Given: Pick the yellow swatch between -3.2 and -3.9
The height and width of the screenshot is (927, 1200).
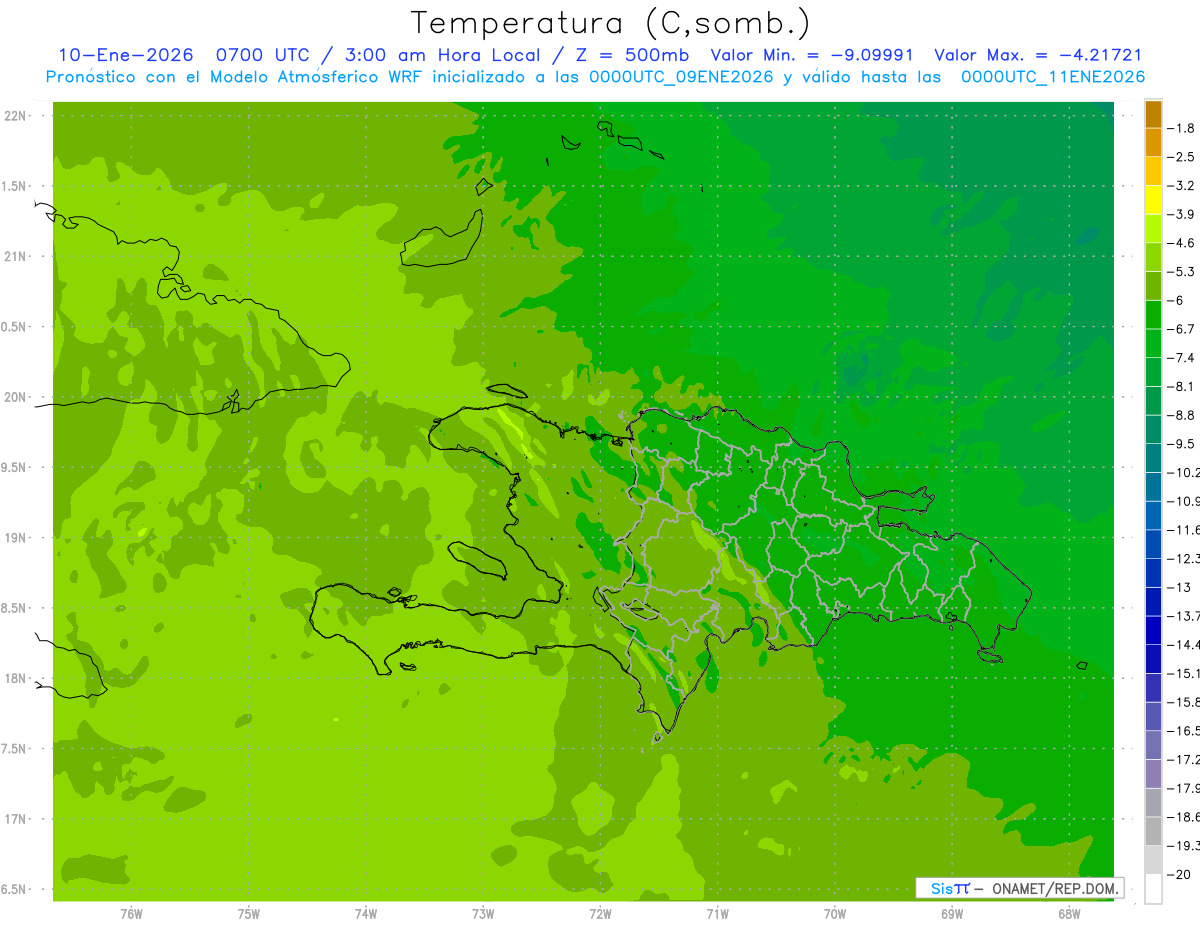Looking at the screenshot, I should 1153,200.
